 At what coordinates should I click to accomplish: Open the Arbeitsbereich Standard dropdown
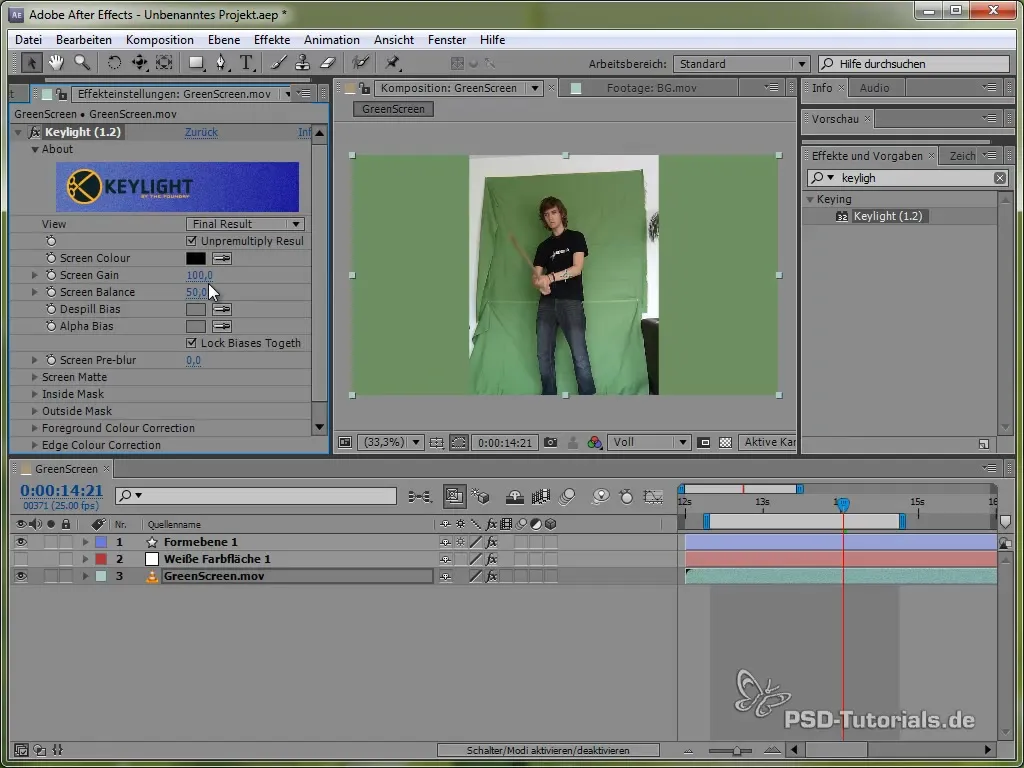point(741,64)
